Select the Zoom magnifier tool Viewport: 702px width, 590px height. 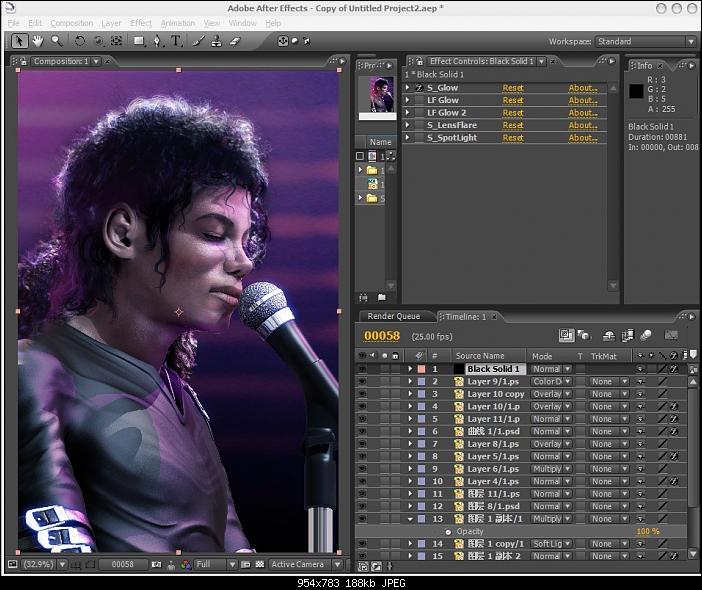pyautogui.click(x=56, y=41)
